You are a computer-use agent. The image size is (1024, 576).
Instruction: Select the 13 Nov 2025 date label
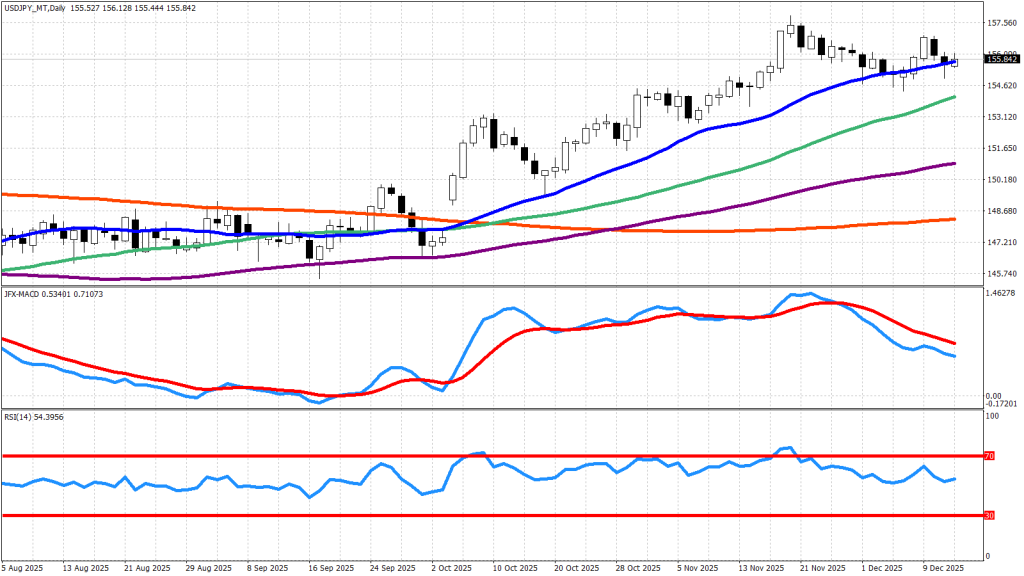[761, 567]
